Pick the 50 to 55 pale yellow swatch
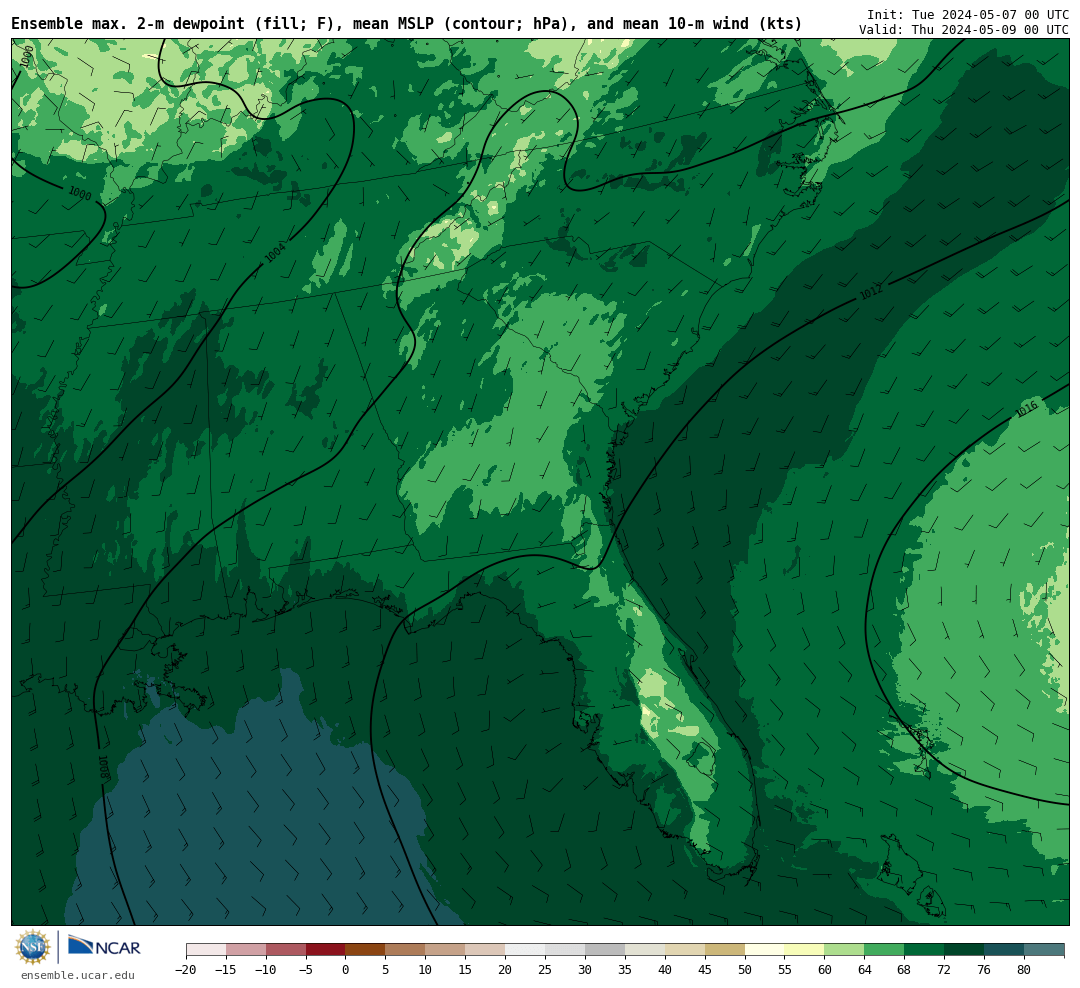The height and width of the screenshot is (988, 1080). 765,950
